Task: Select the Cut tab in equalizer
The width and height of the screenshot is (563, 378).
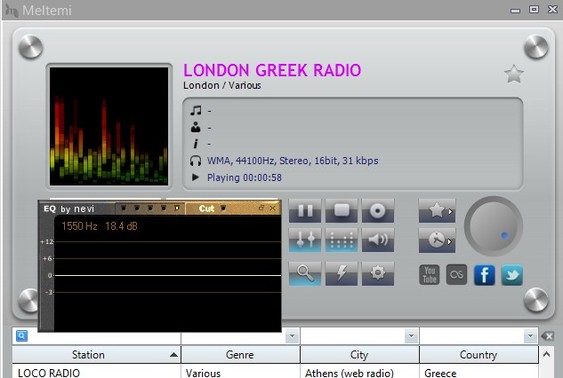Action: point(206,209)
